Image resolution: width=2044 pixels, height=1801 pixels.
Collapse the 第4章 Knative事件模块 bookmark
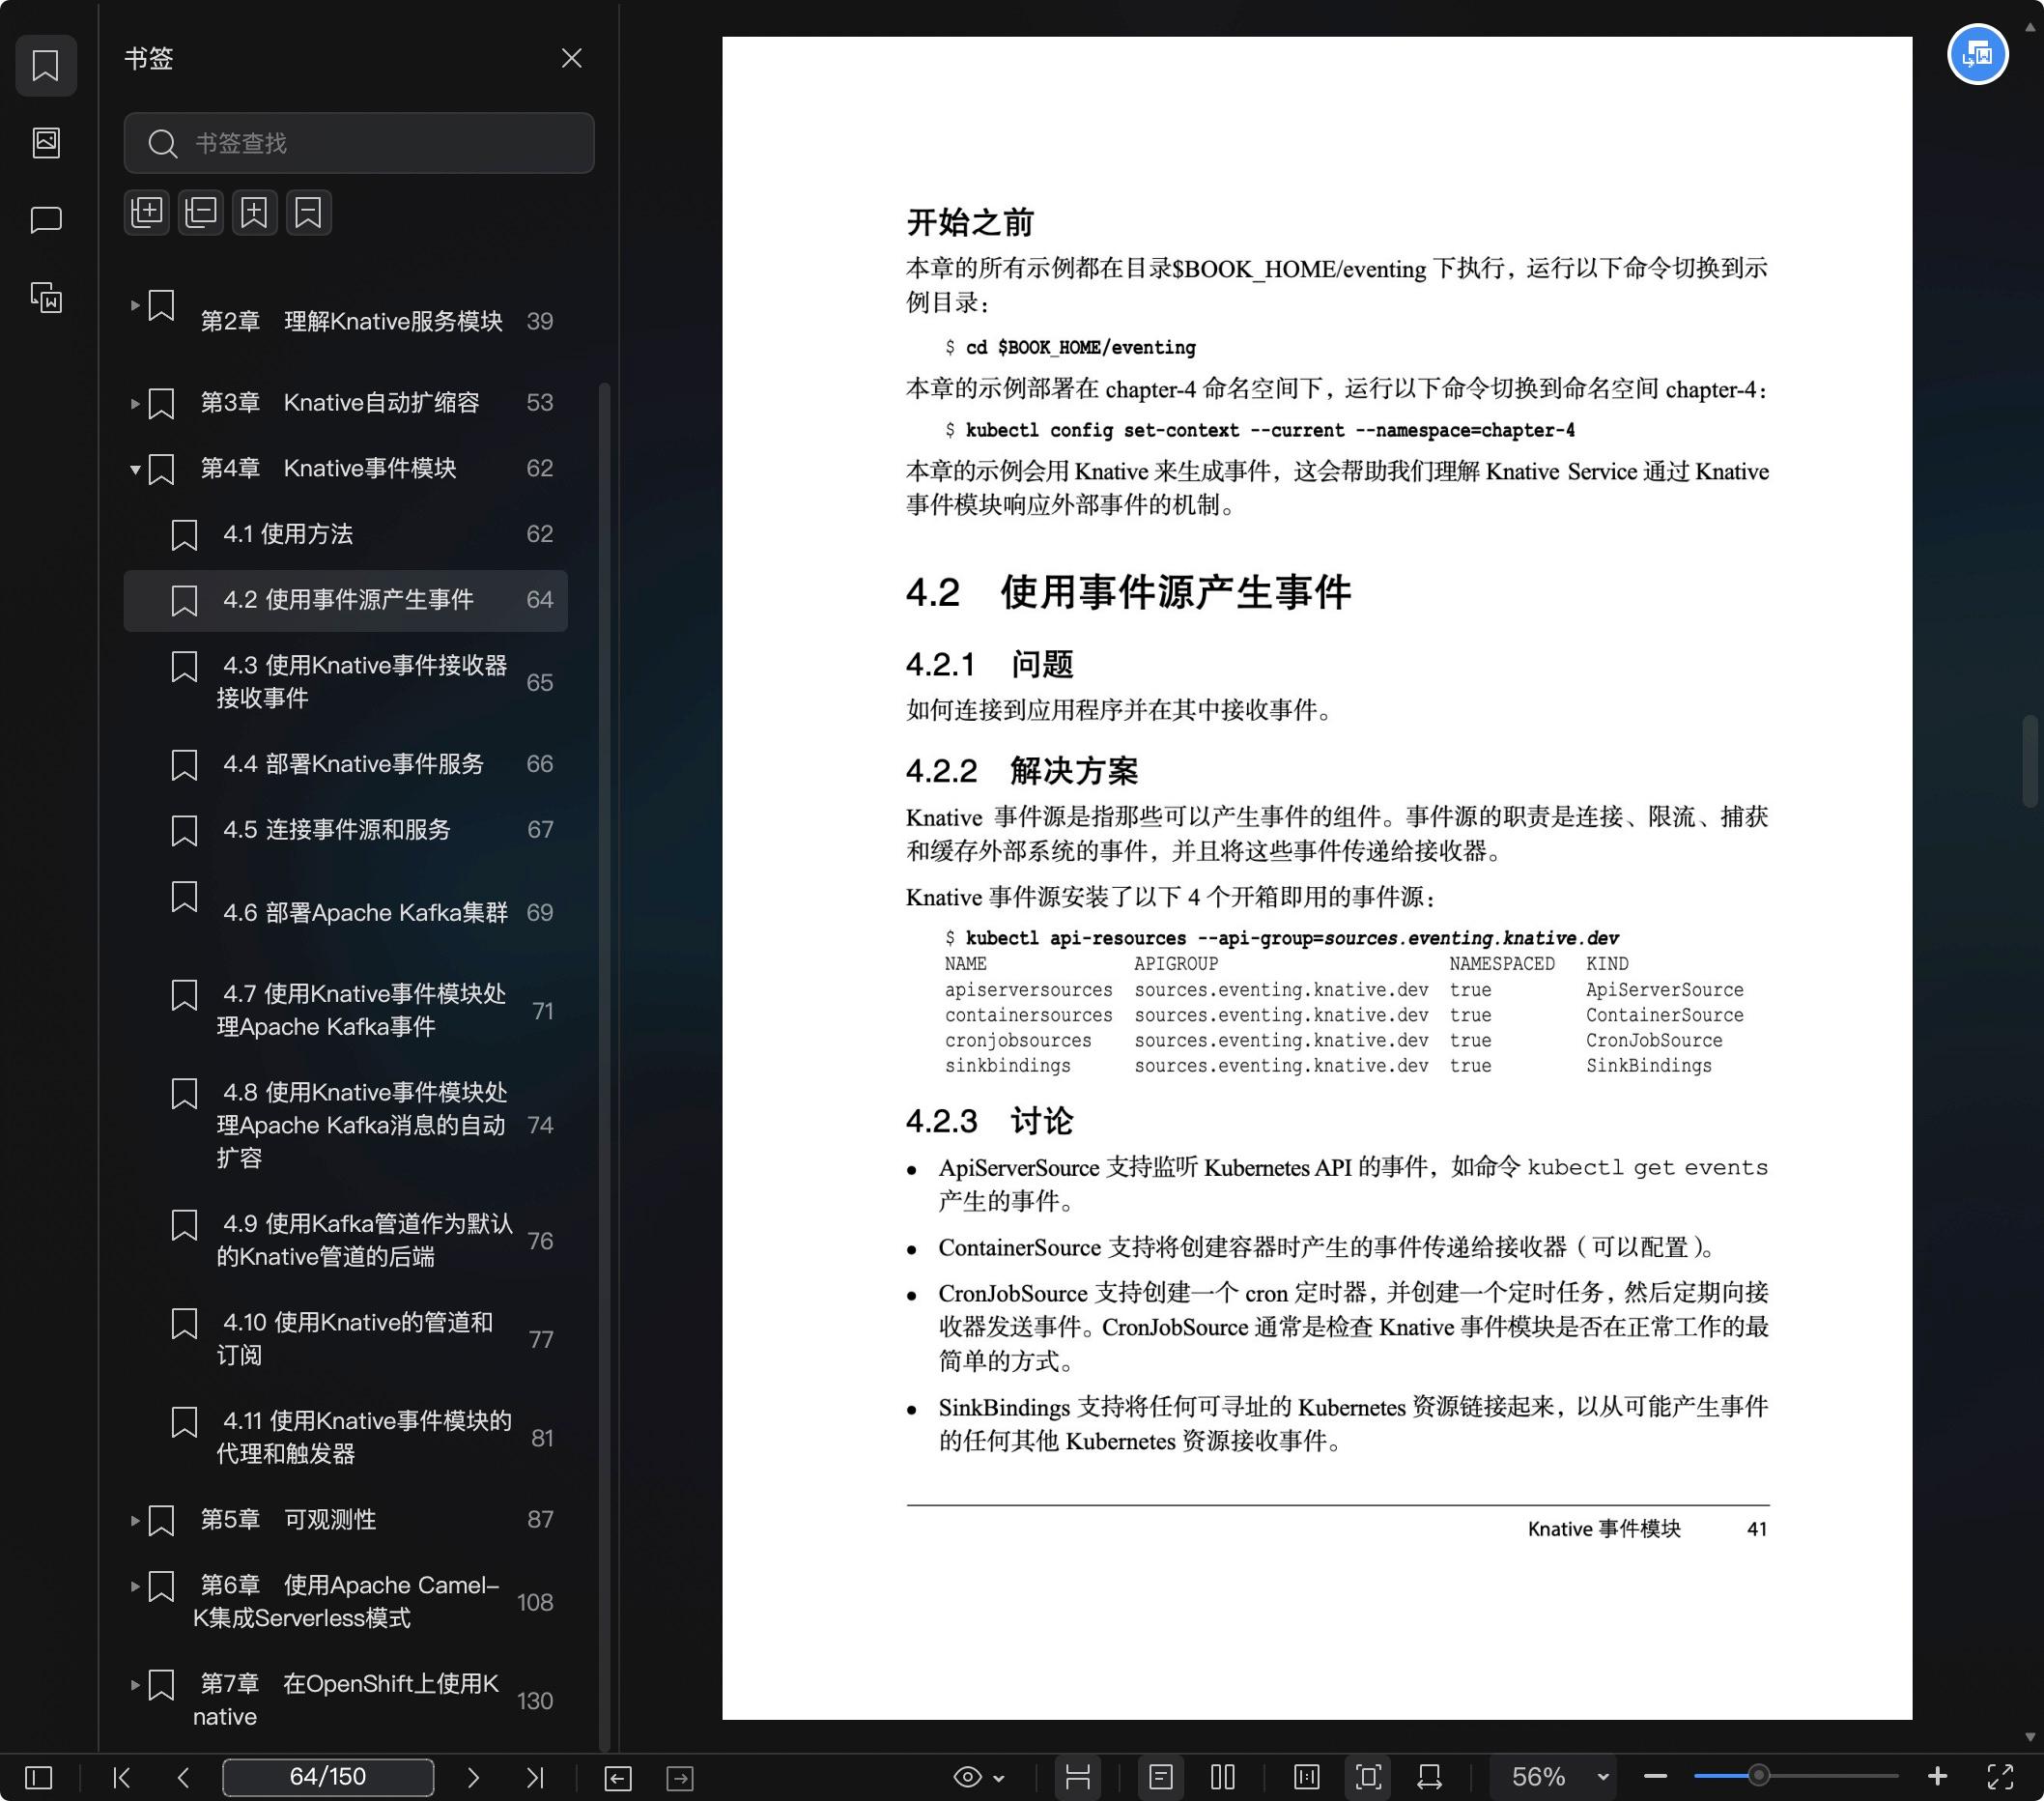tap(135, 469)
